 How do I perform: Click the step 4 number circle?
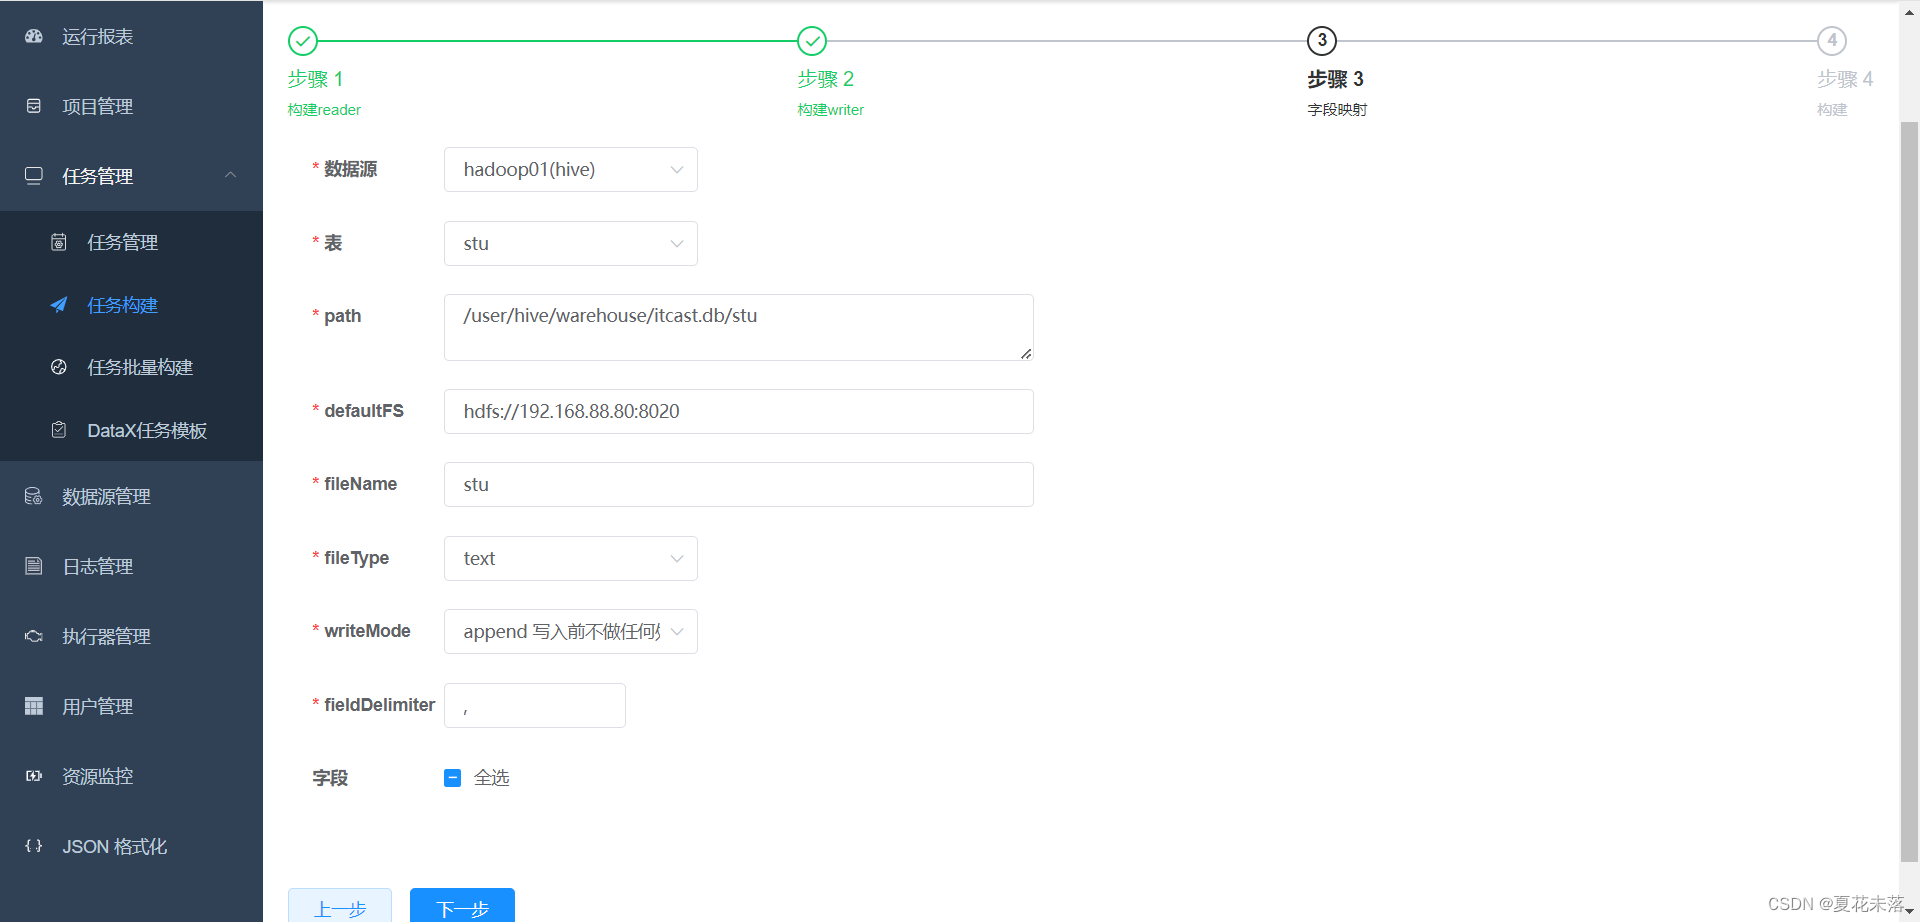click(1832, 41)
